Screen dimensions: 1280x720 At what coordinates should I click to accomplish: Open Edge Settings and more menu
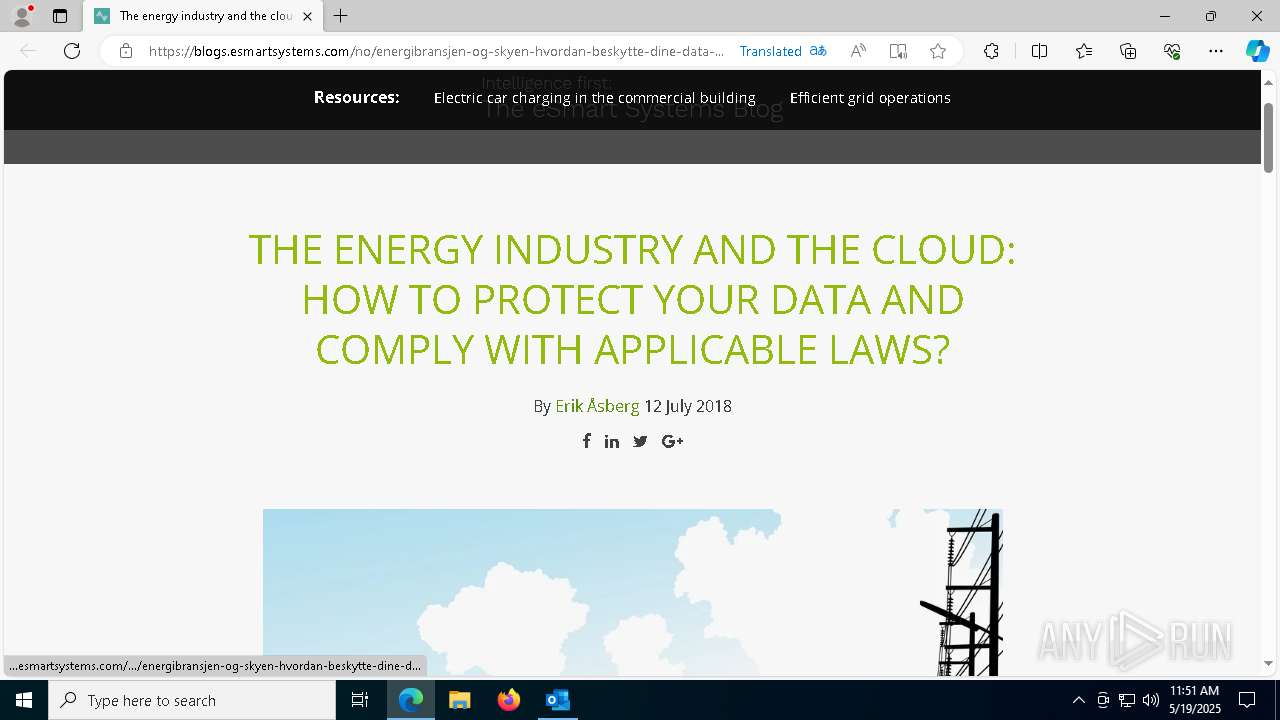1216,51
